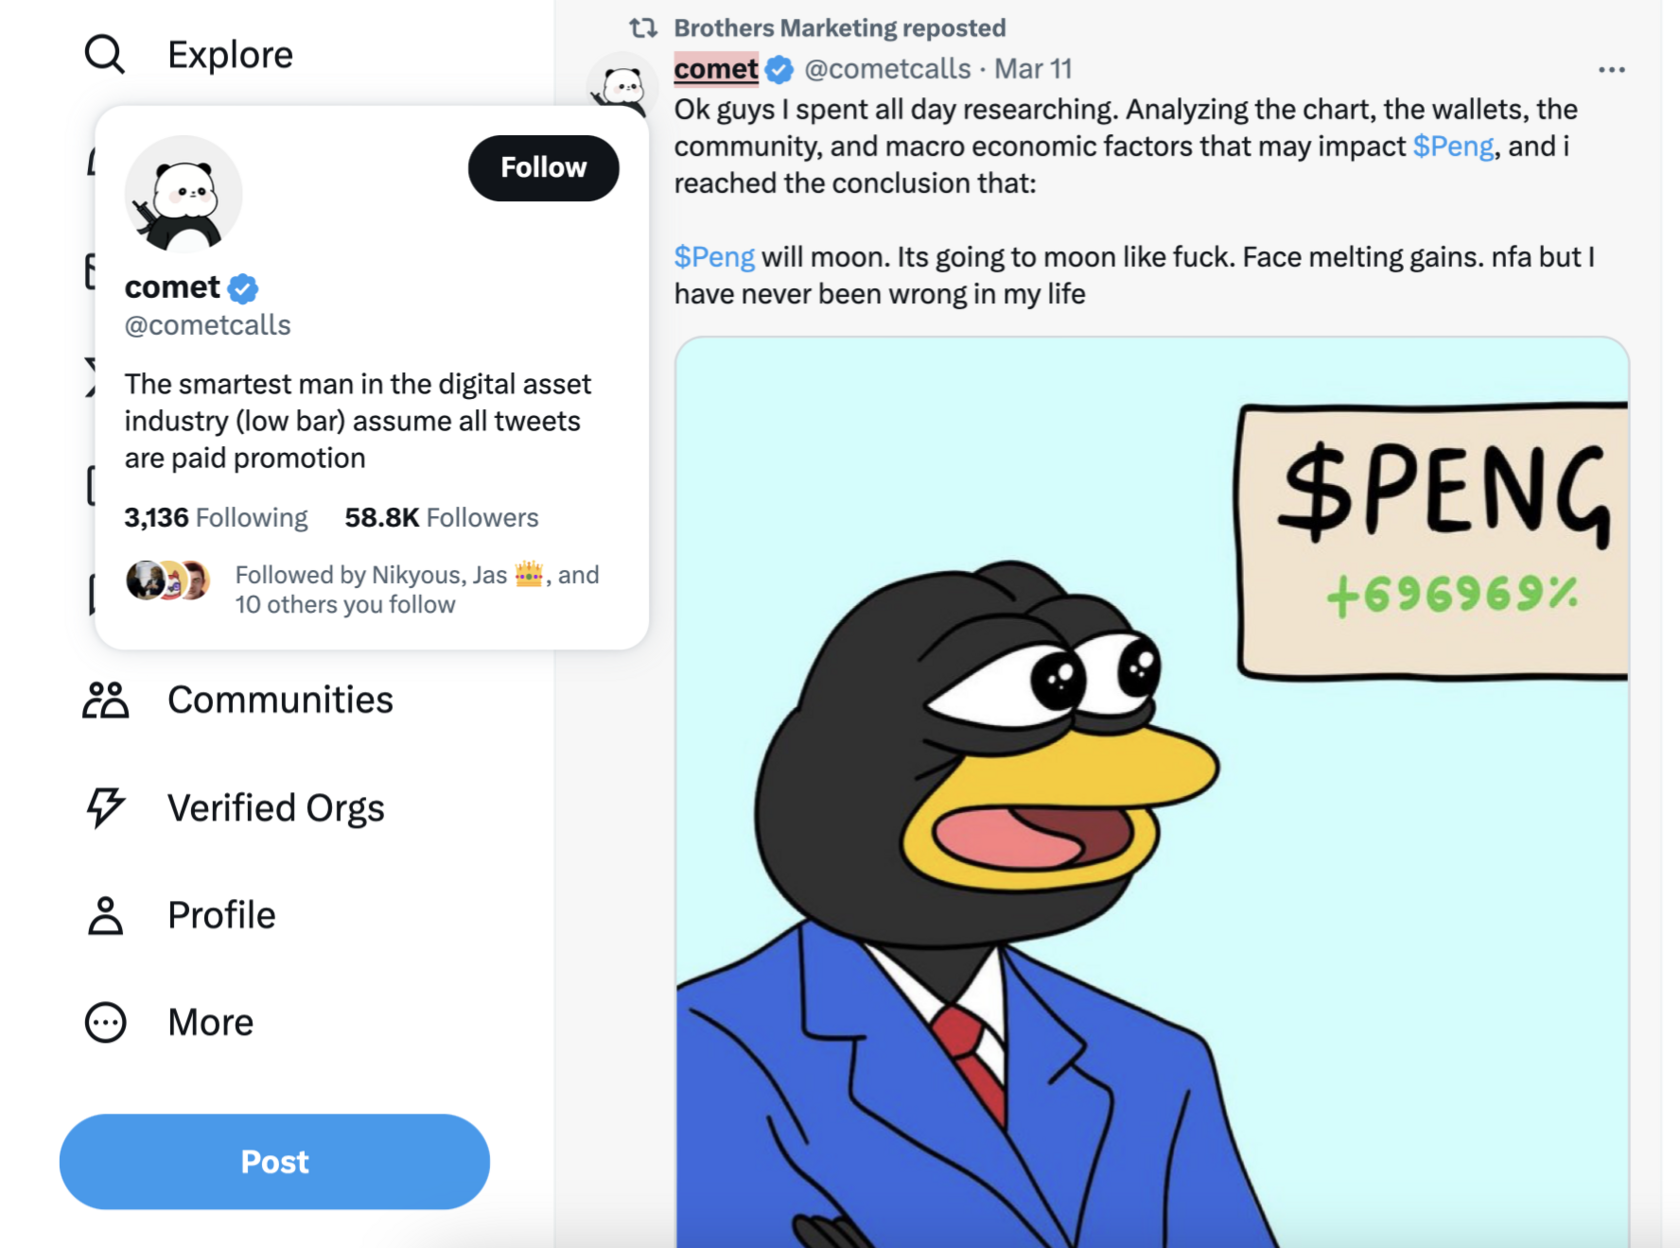Open comet's panda avatar in hover card

coord(183,195)
